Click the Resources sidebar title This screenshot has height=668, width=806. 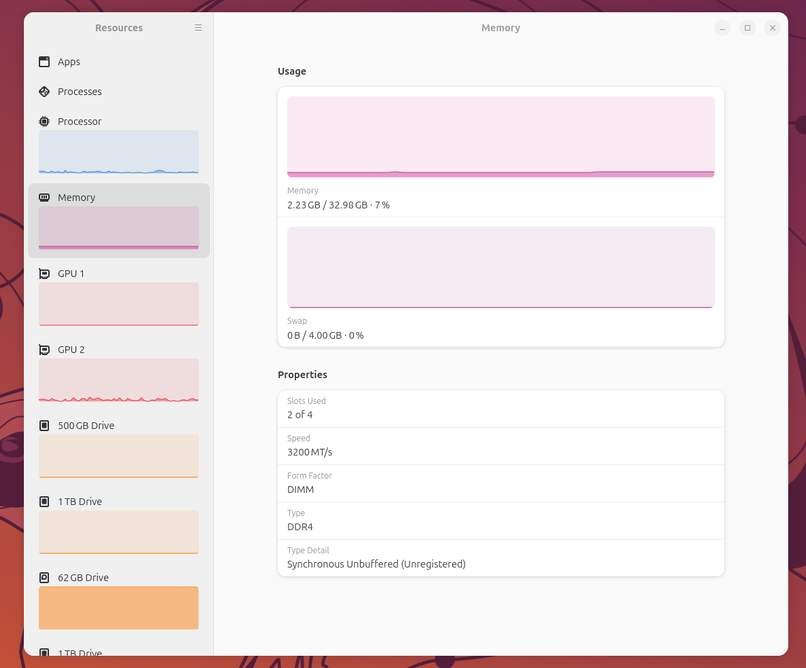(119, 28)
